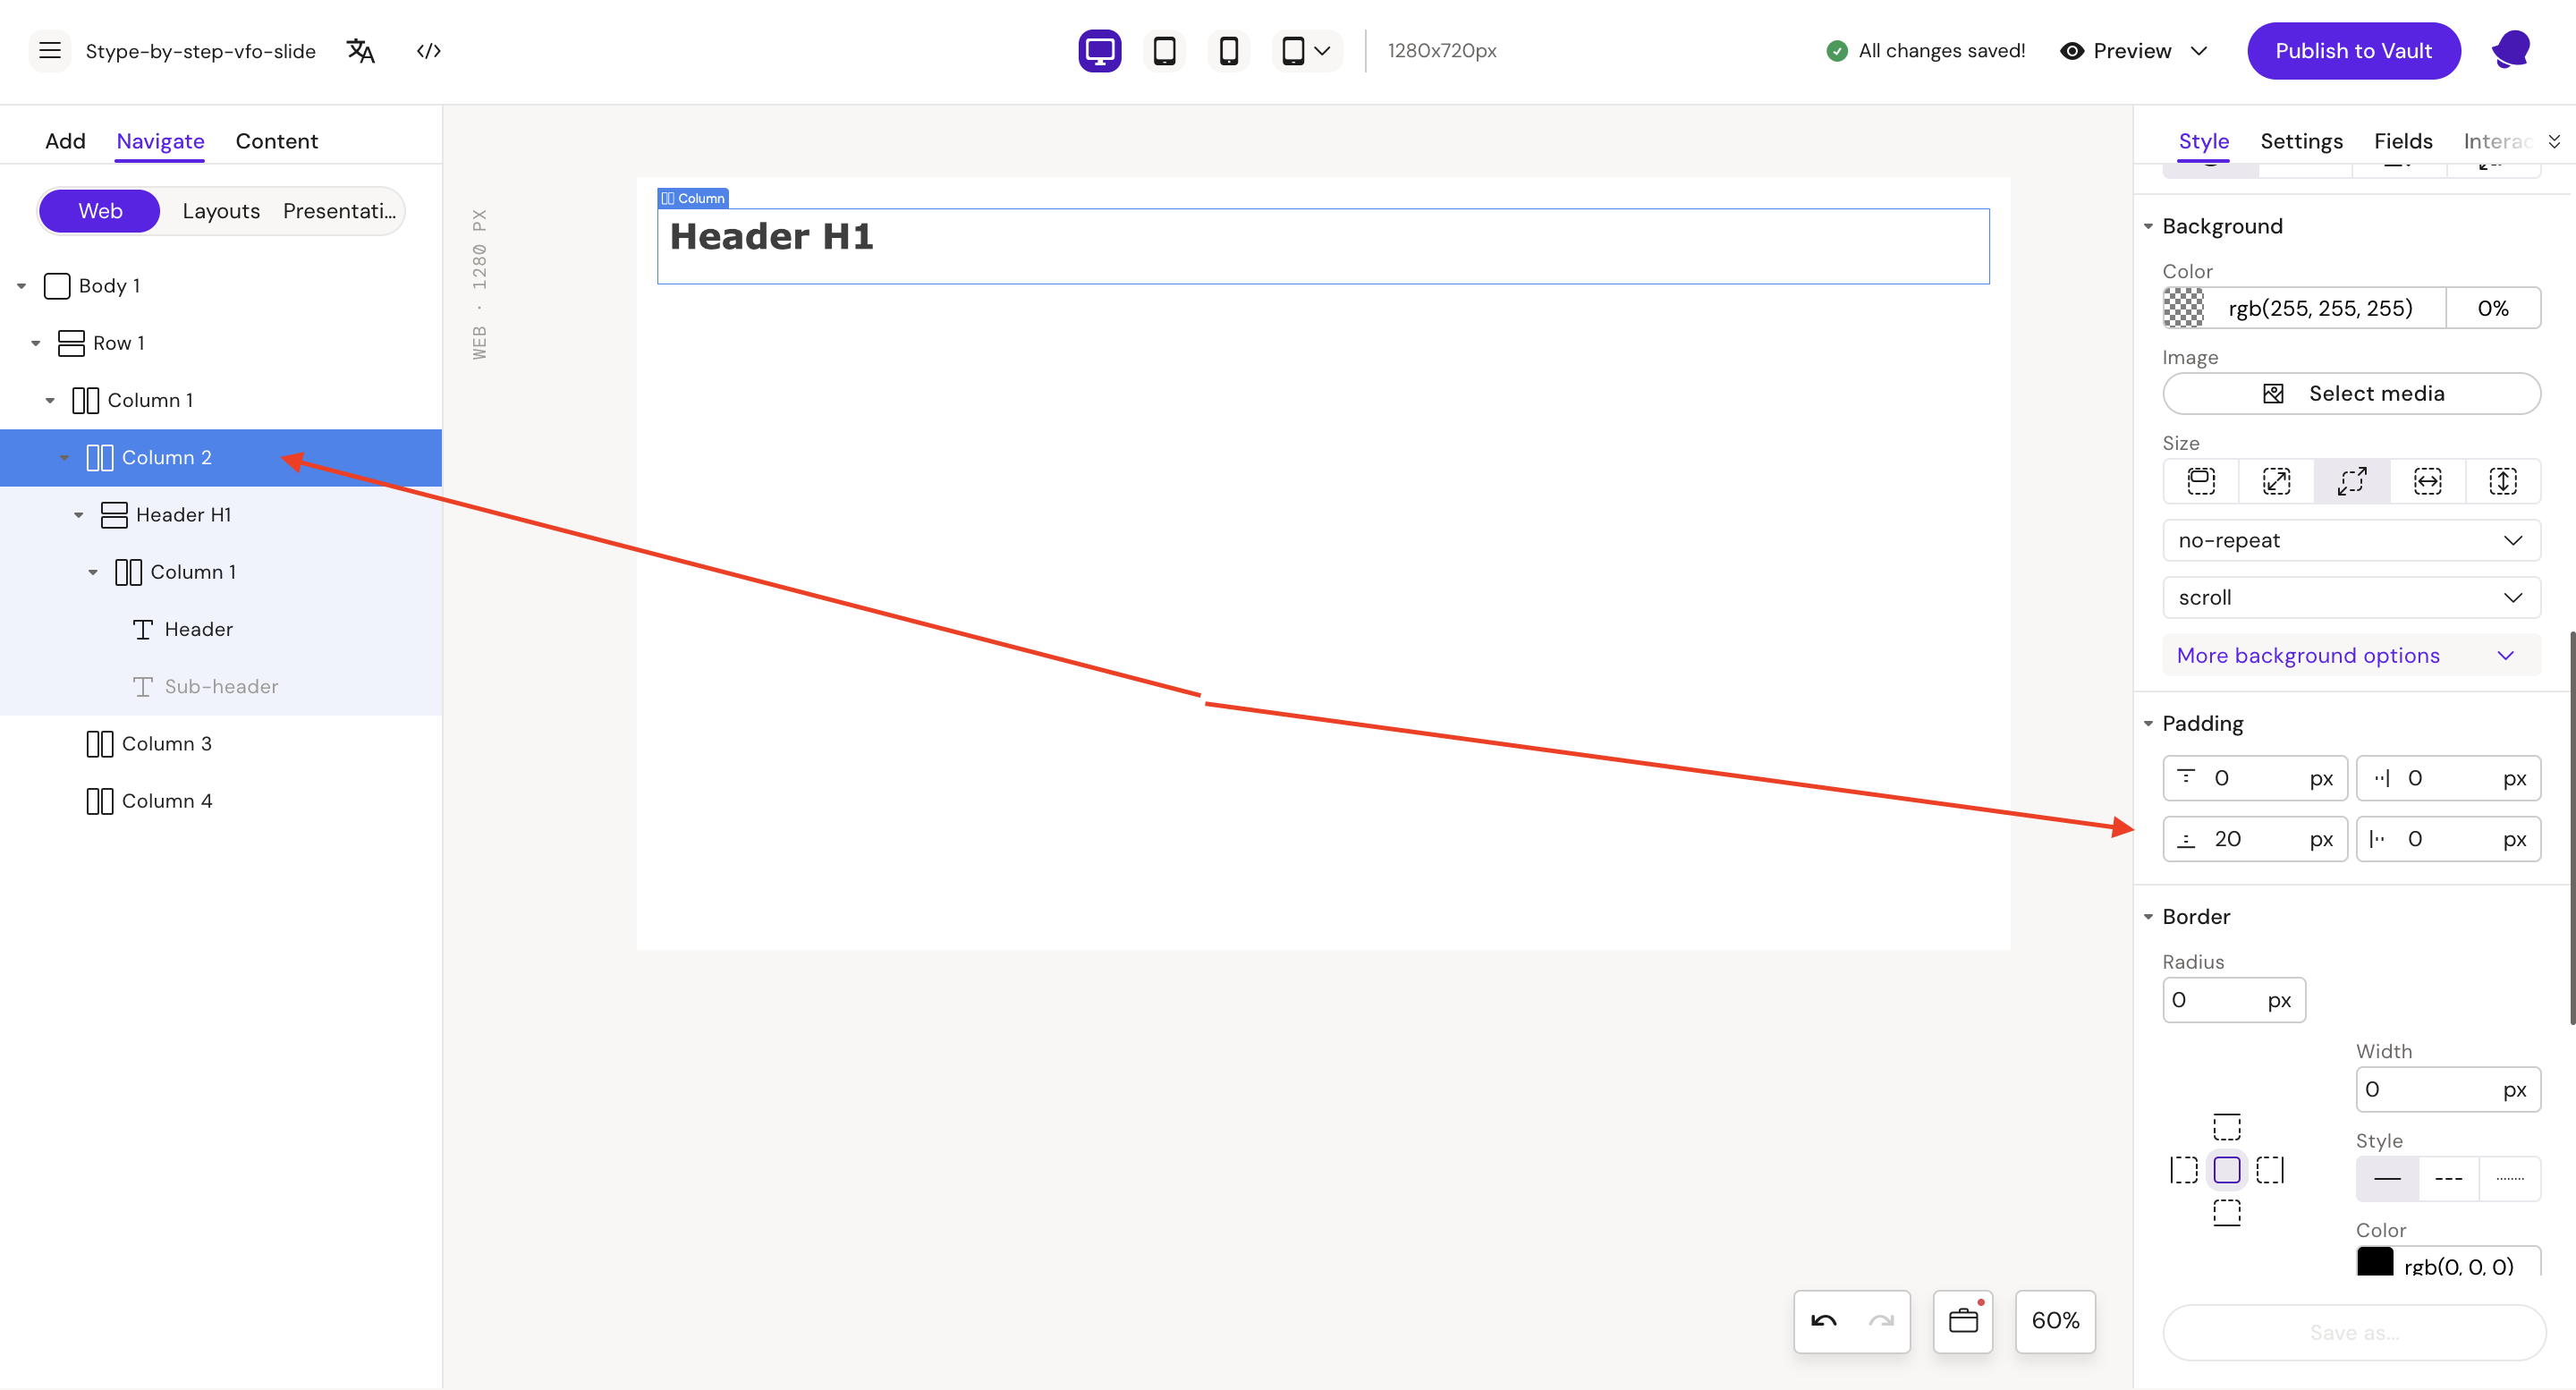The width and height of the screenshot is (2576, 1390).
Task: Choose fit-height background size icon
Action: coord(2502,481)
